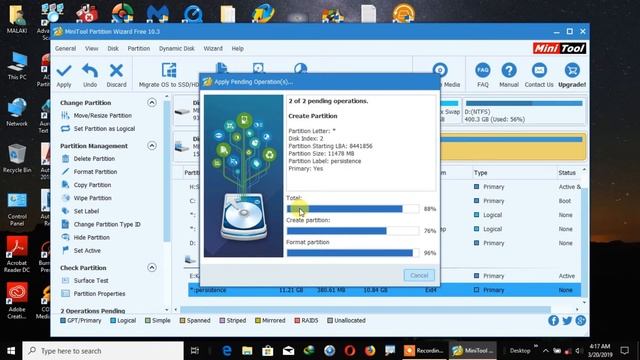Click the Type column header
Viewport: 640px width, 360px height.
(x=480, y=173)
